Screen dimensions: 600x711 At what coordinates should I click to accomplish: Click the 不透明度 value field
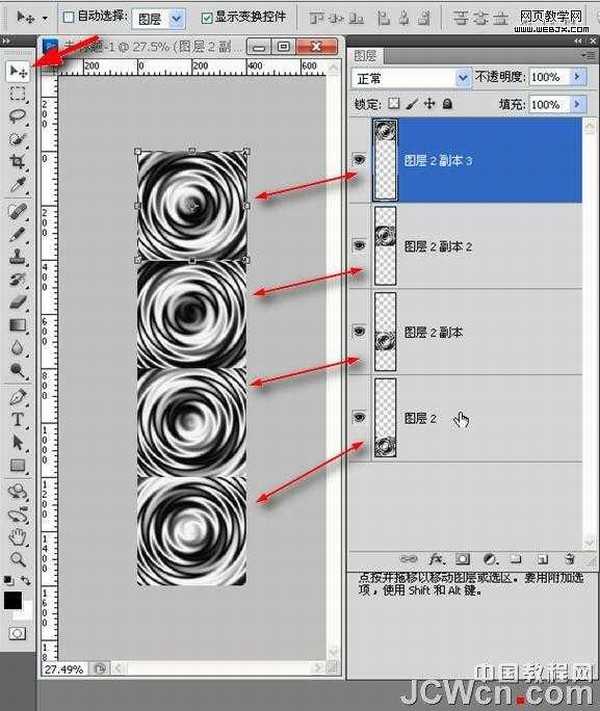pyautogui.click(x=550, y=77)
